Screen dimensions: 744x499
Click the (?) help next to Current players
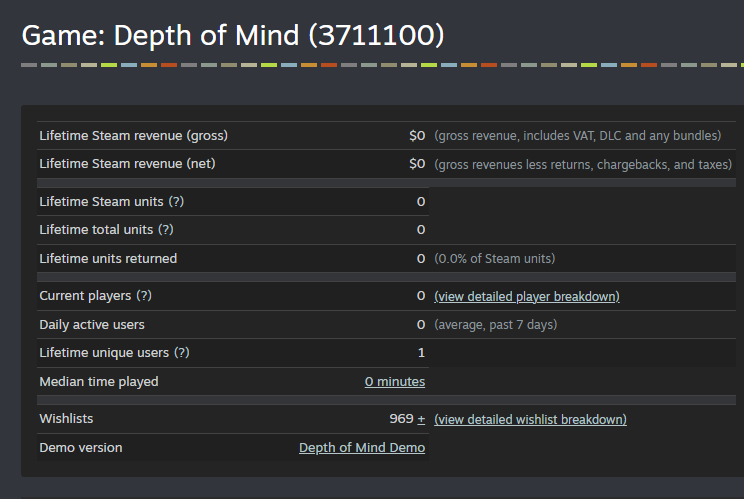[144, 296]
